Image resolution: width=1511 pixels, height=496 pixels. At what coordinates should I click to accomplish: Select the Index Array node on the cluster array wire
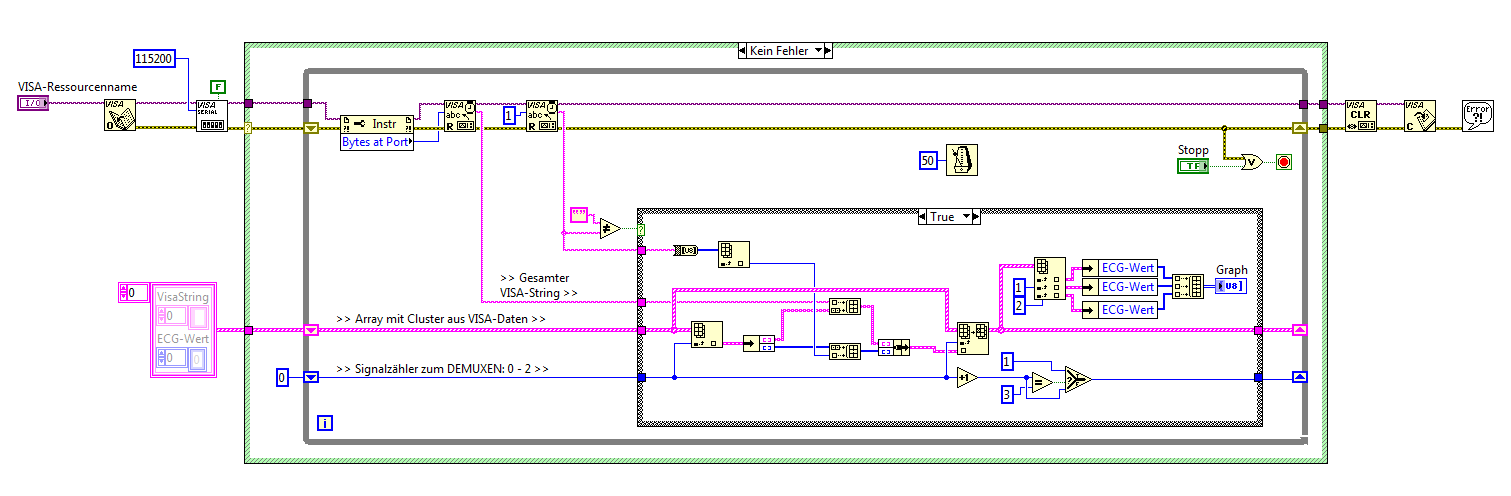[x=707, y=335]
